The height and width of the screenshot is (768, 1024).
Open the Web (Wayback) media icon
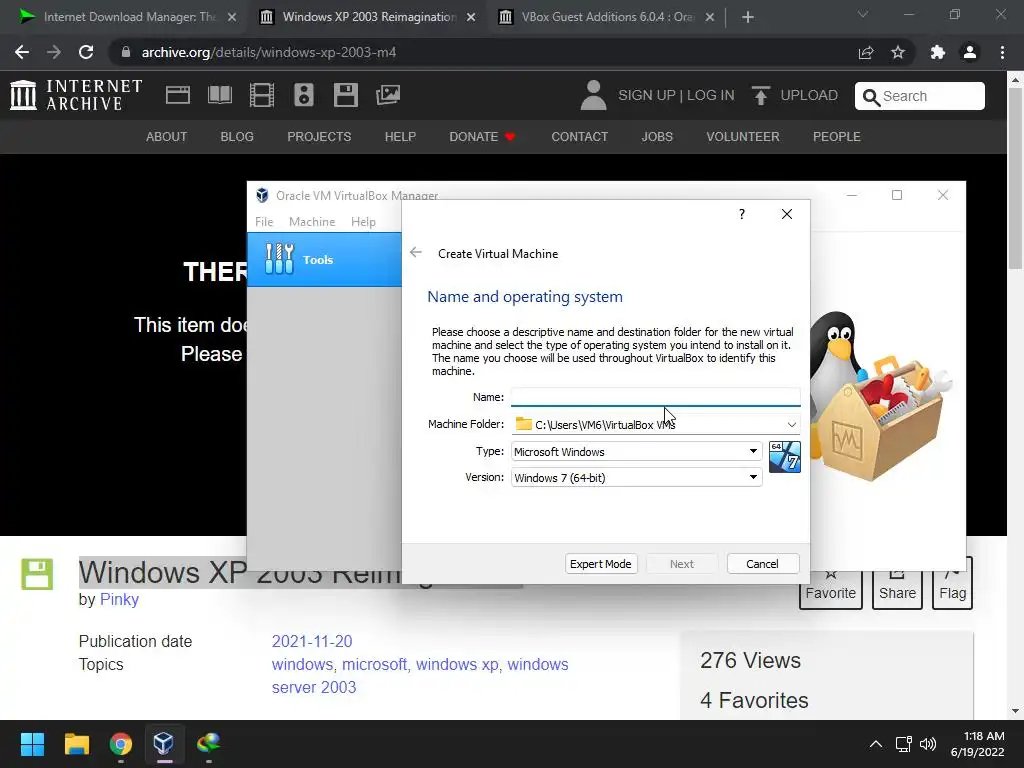click(178, 95)
